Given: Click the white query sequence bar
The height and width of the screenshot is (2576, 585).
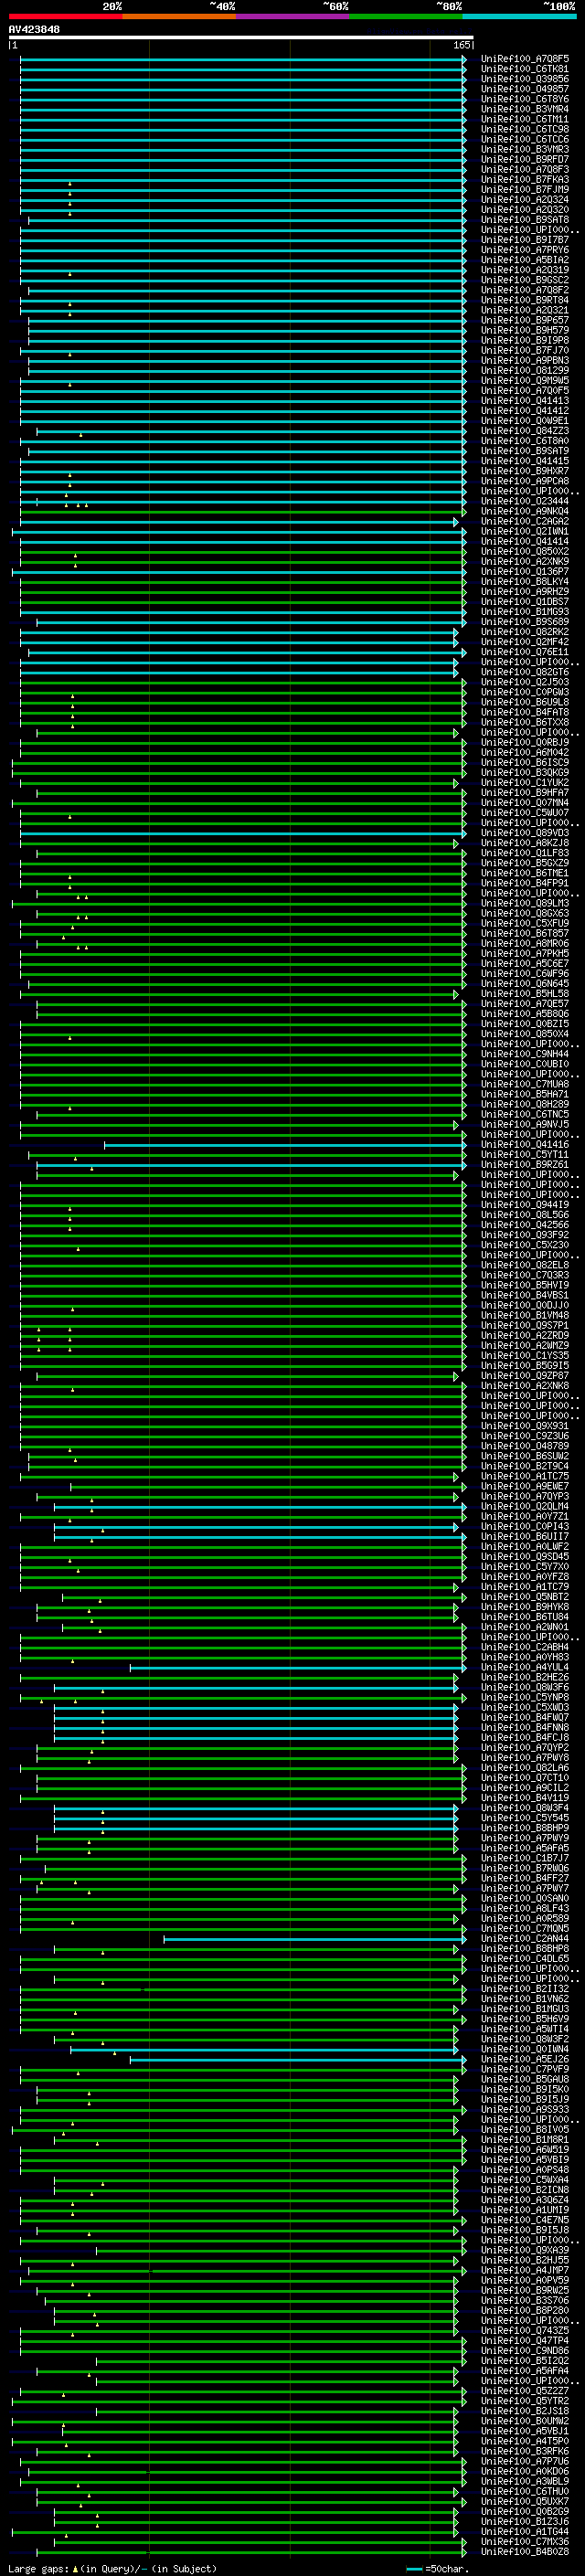Looking at the screenshot, I should (241, 37).
